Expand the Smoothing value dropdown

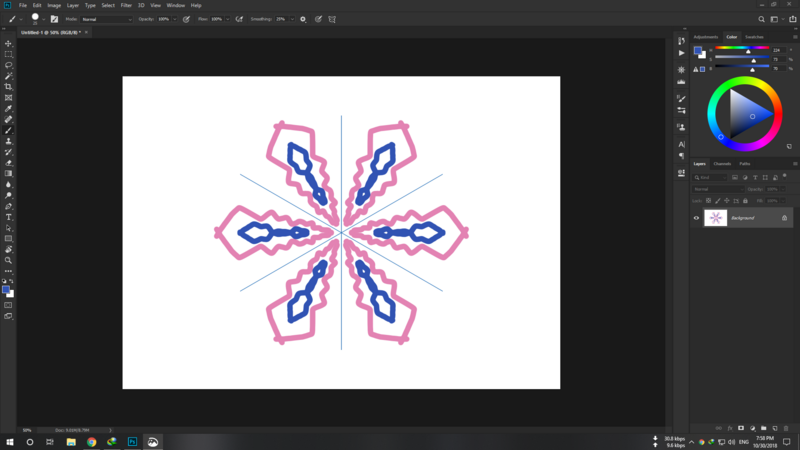pyautogui.click(x=292, y=19)
